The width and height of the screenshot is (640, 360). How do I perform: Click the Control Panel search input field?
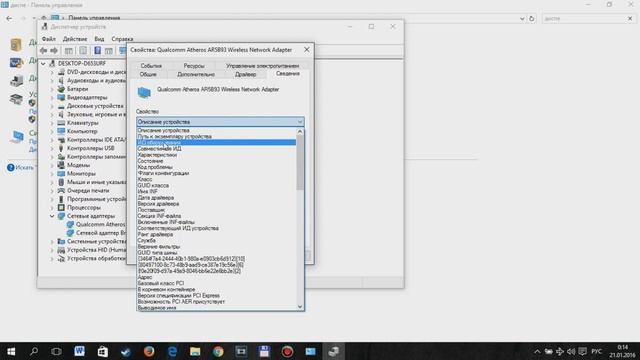click(x=584, y=18)
